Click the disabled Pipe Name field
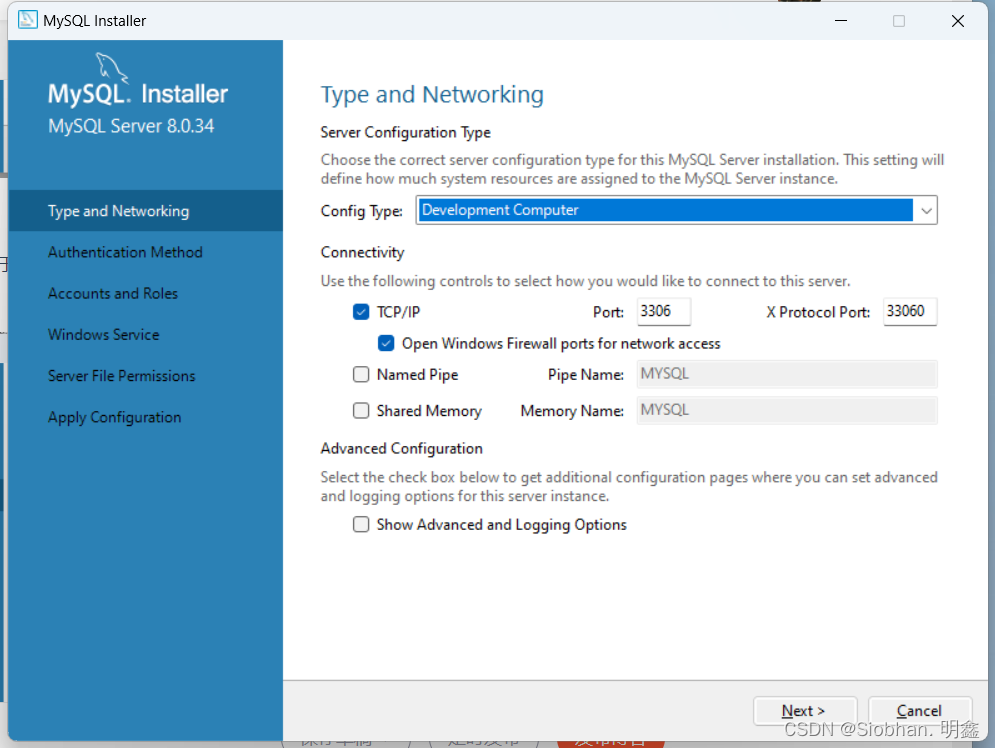This screenshot has height=748, width=995. [787, 374]
